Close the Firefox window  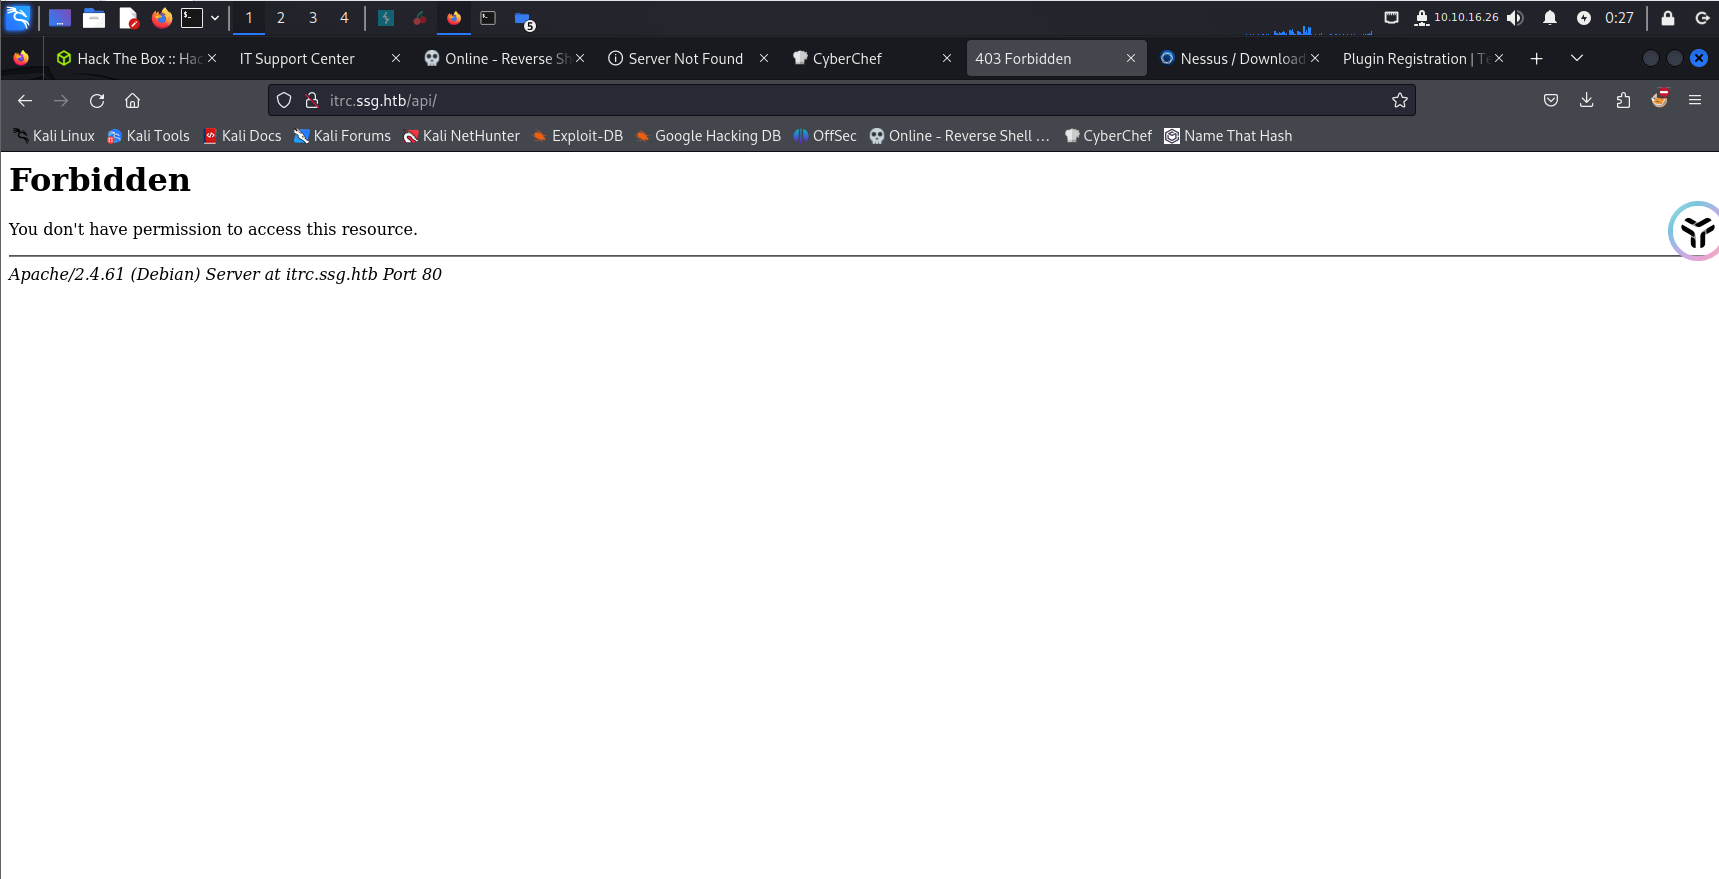pyautogui.click(x=1699, y=58)
